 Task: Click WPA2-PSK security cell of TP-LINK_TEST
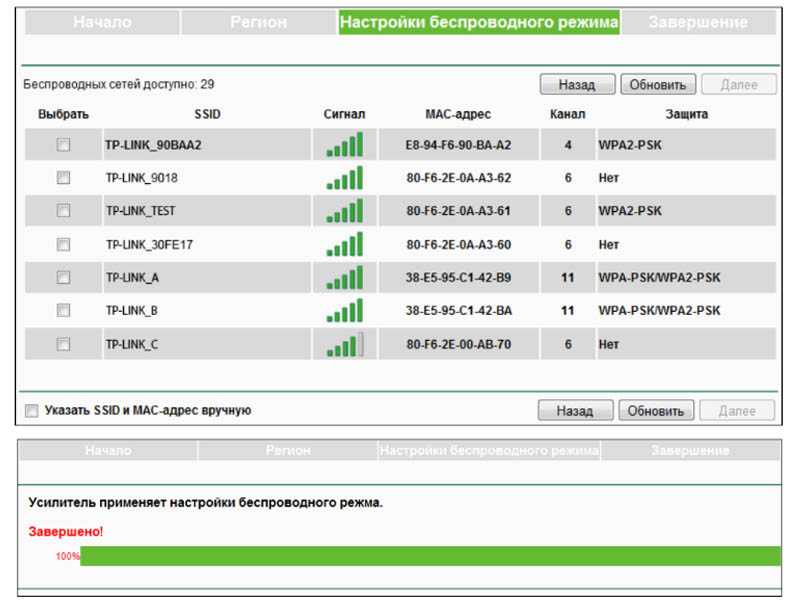pos(686,211)
